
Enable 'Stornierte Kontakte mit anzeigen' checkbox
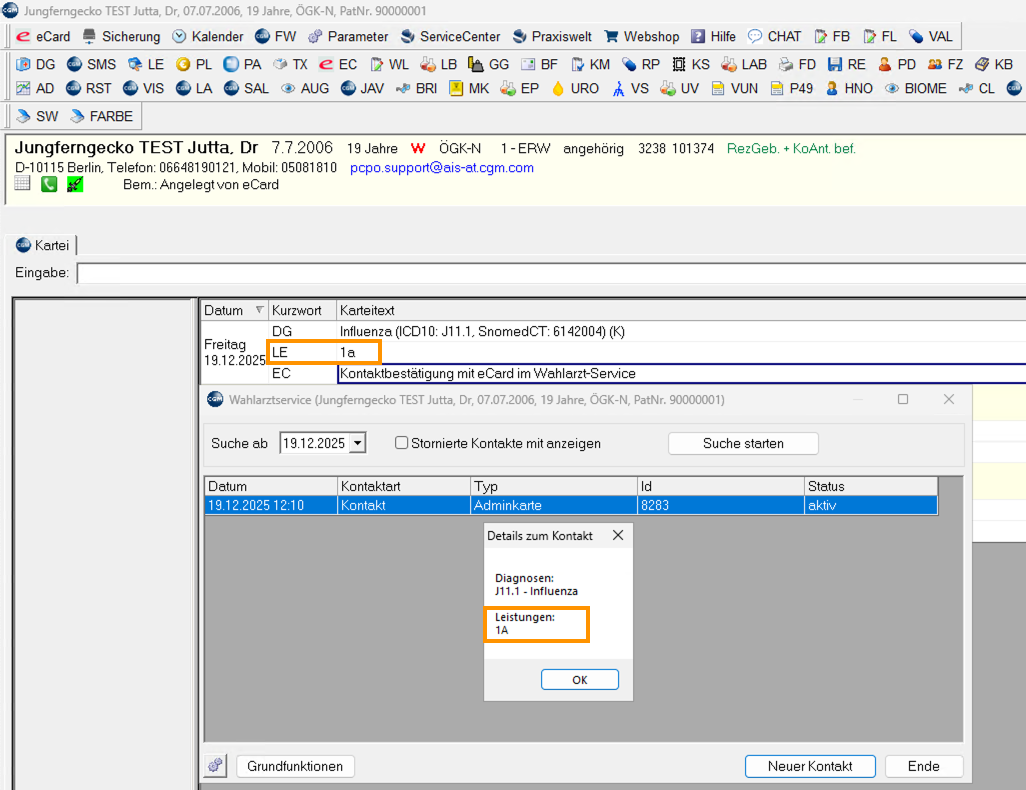tap(402, 443)
